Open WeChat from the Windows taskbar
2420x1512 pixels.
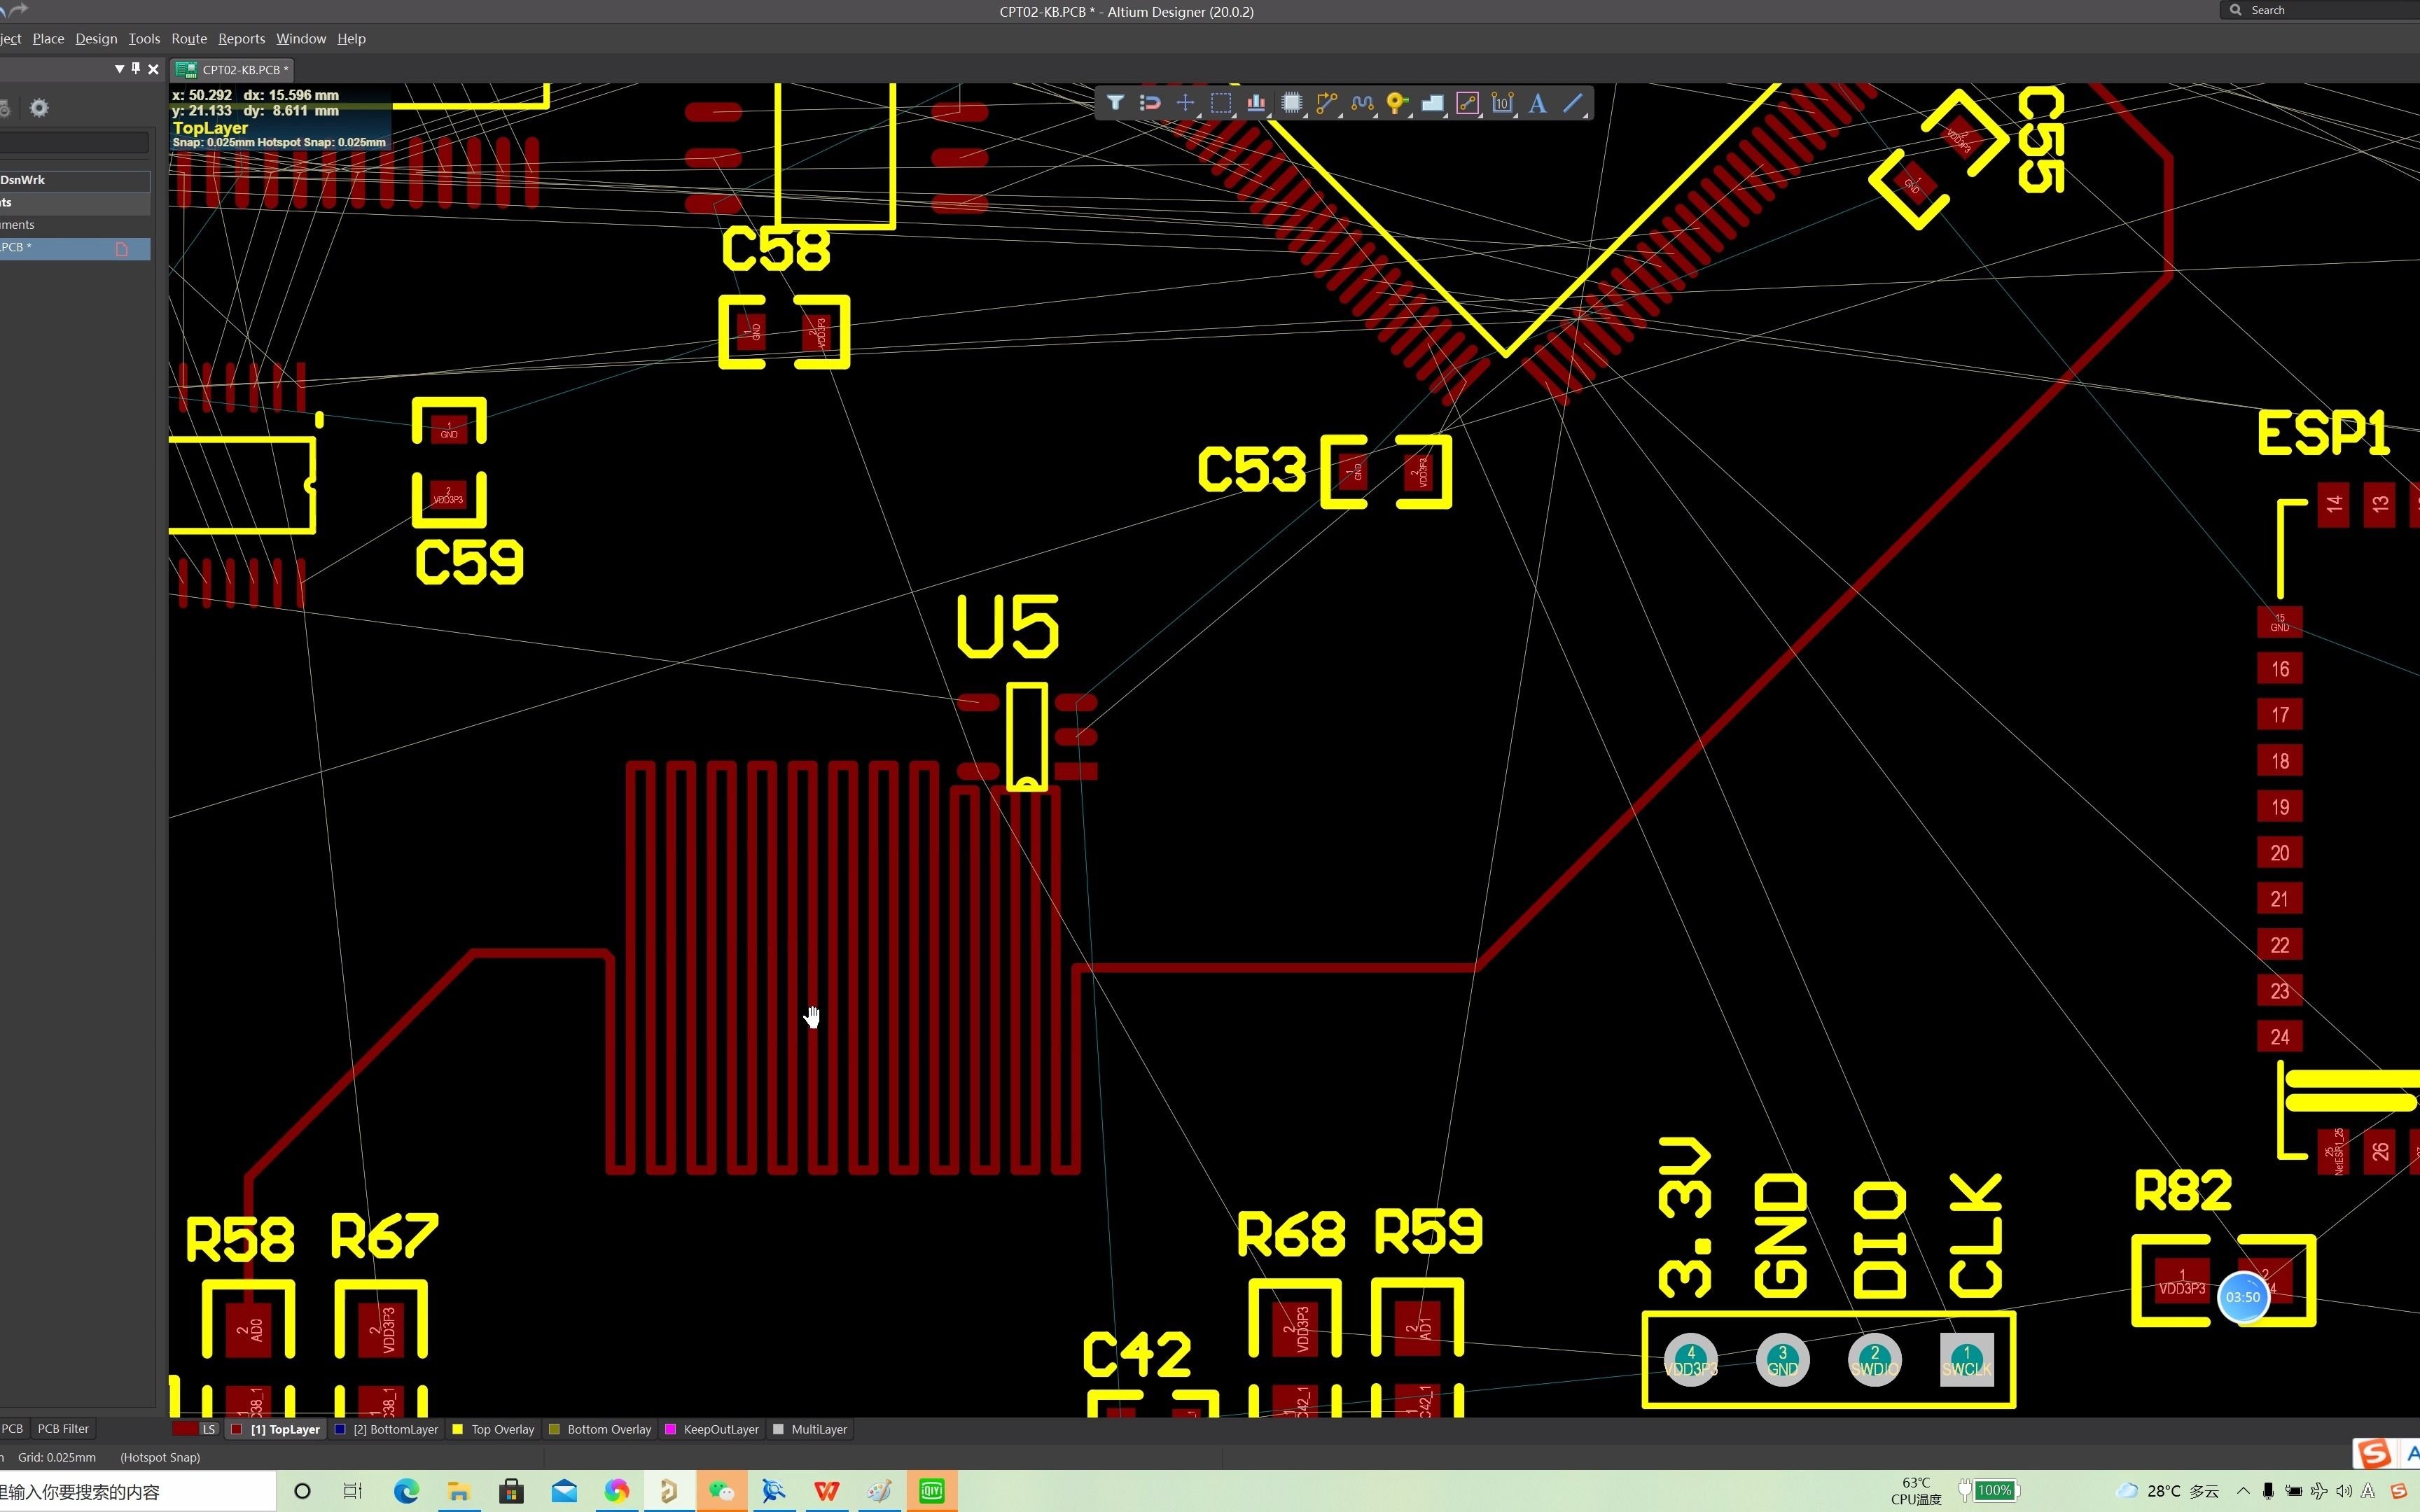click(721, 1491)
